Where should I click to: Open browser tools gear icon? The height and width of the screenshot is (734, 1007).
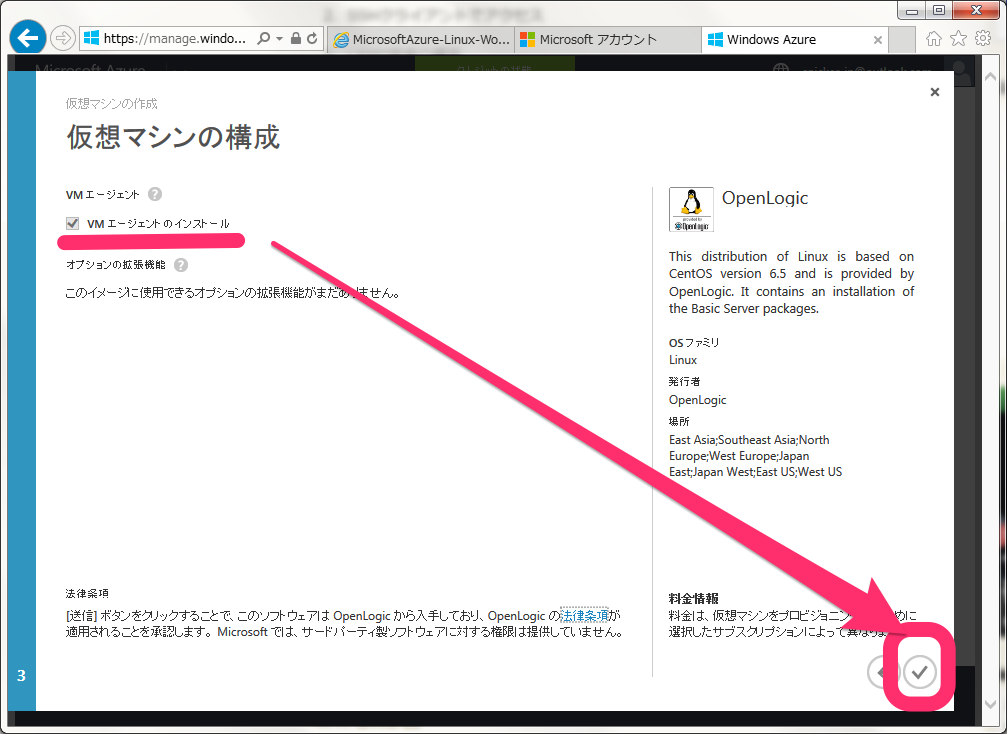pyautogui.click(x=983, y=39)
